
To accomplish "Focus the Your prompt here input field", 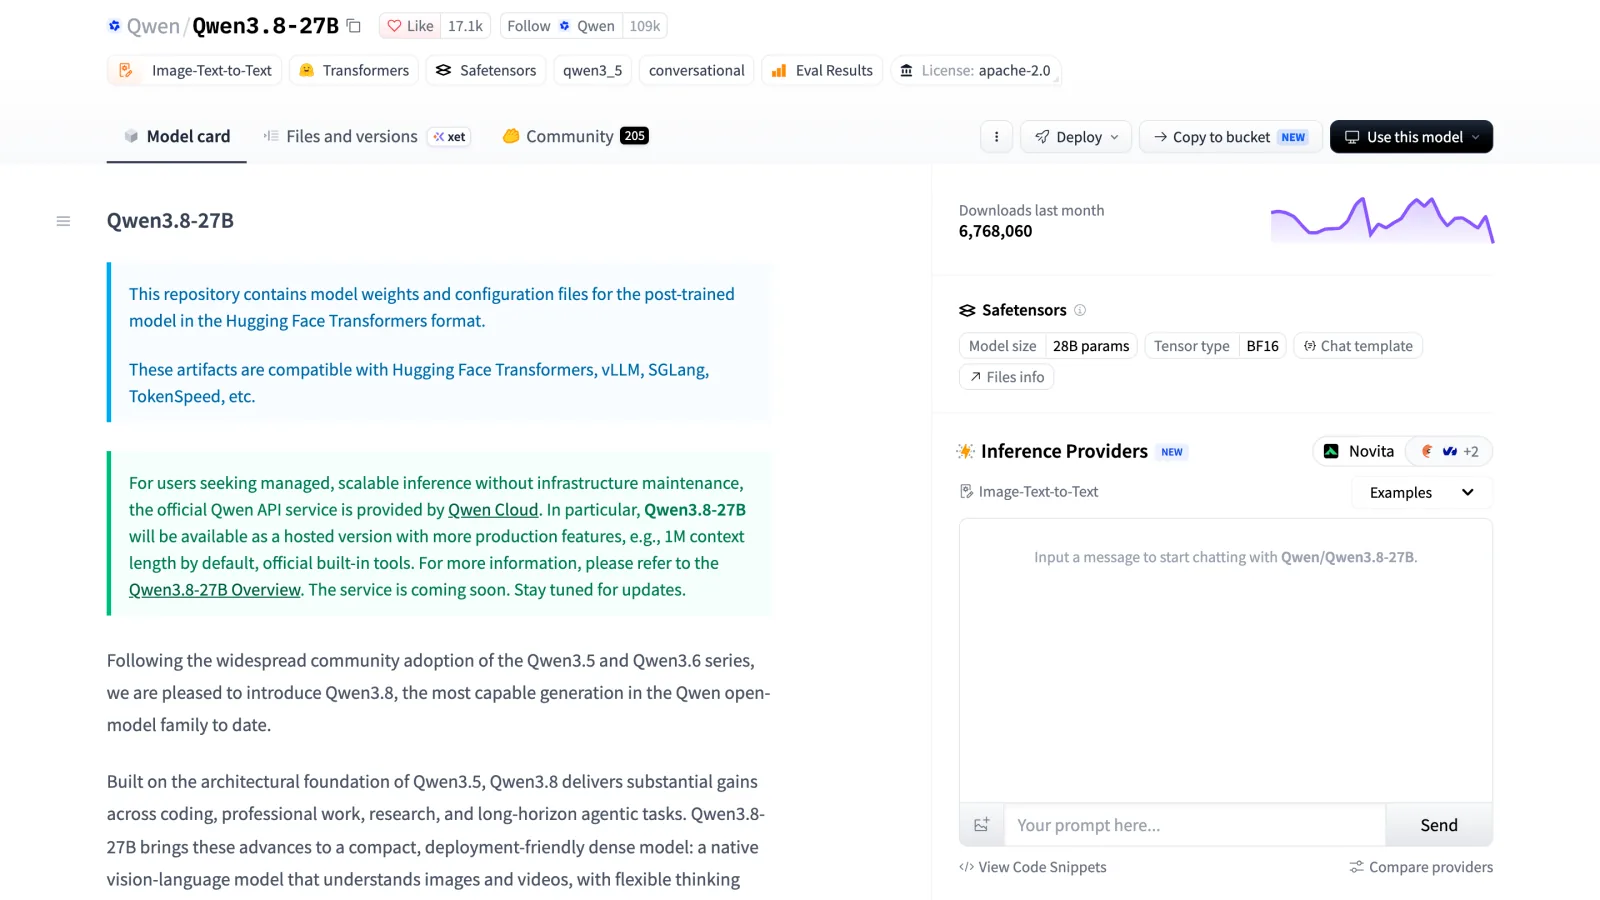I will (x=1195, y=825).
